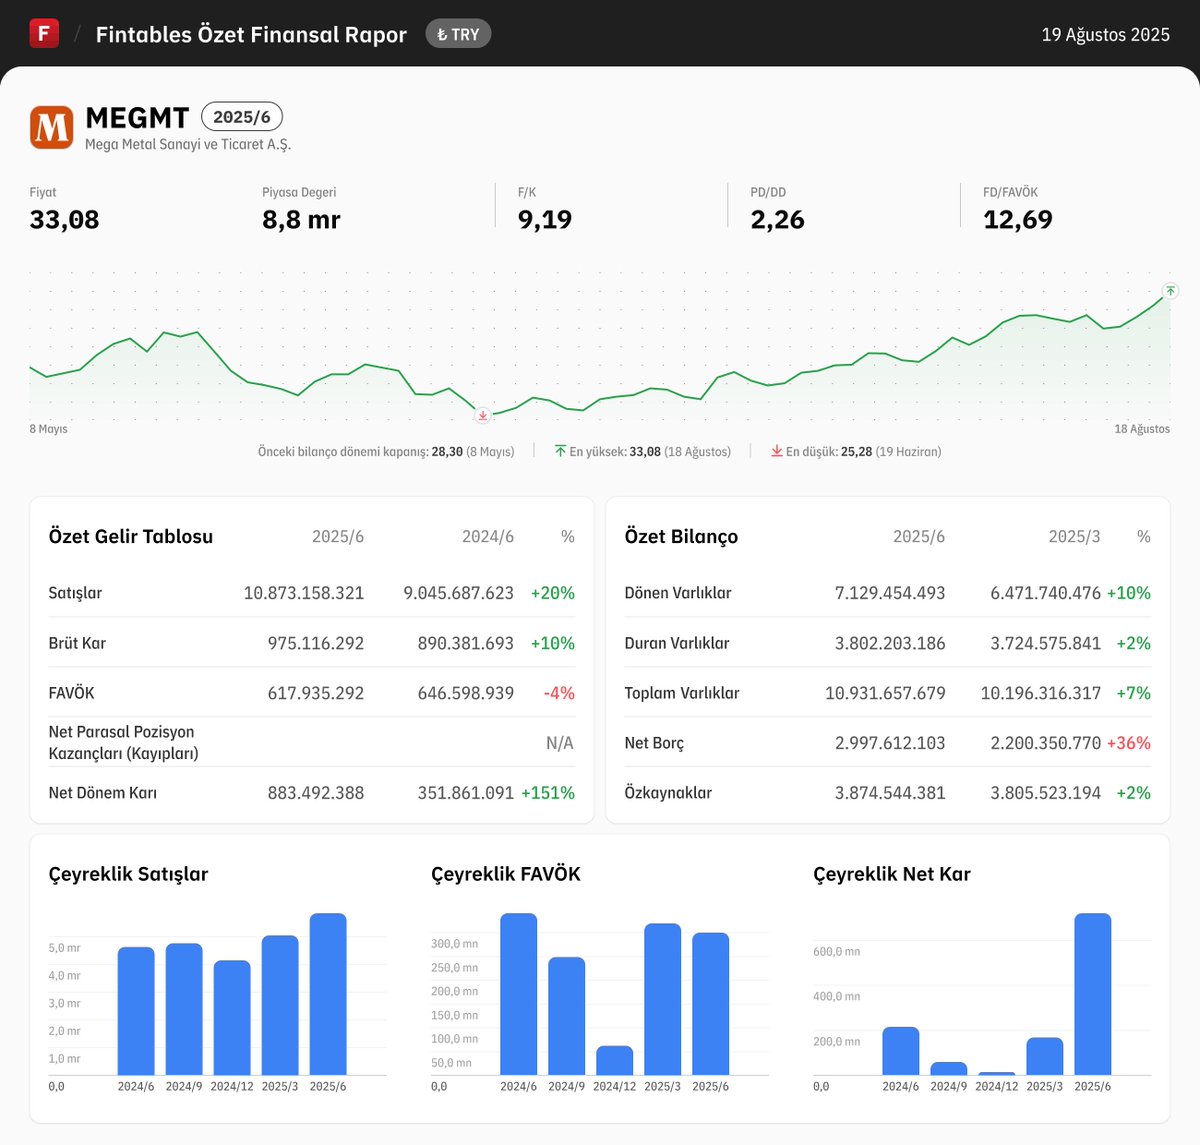Click the "MEGMT" ticker symbol
Screen dimensions: 1200x1145
click(136, 117)
